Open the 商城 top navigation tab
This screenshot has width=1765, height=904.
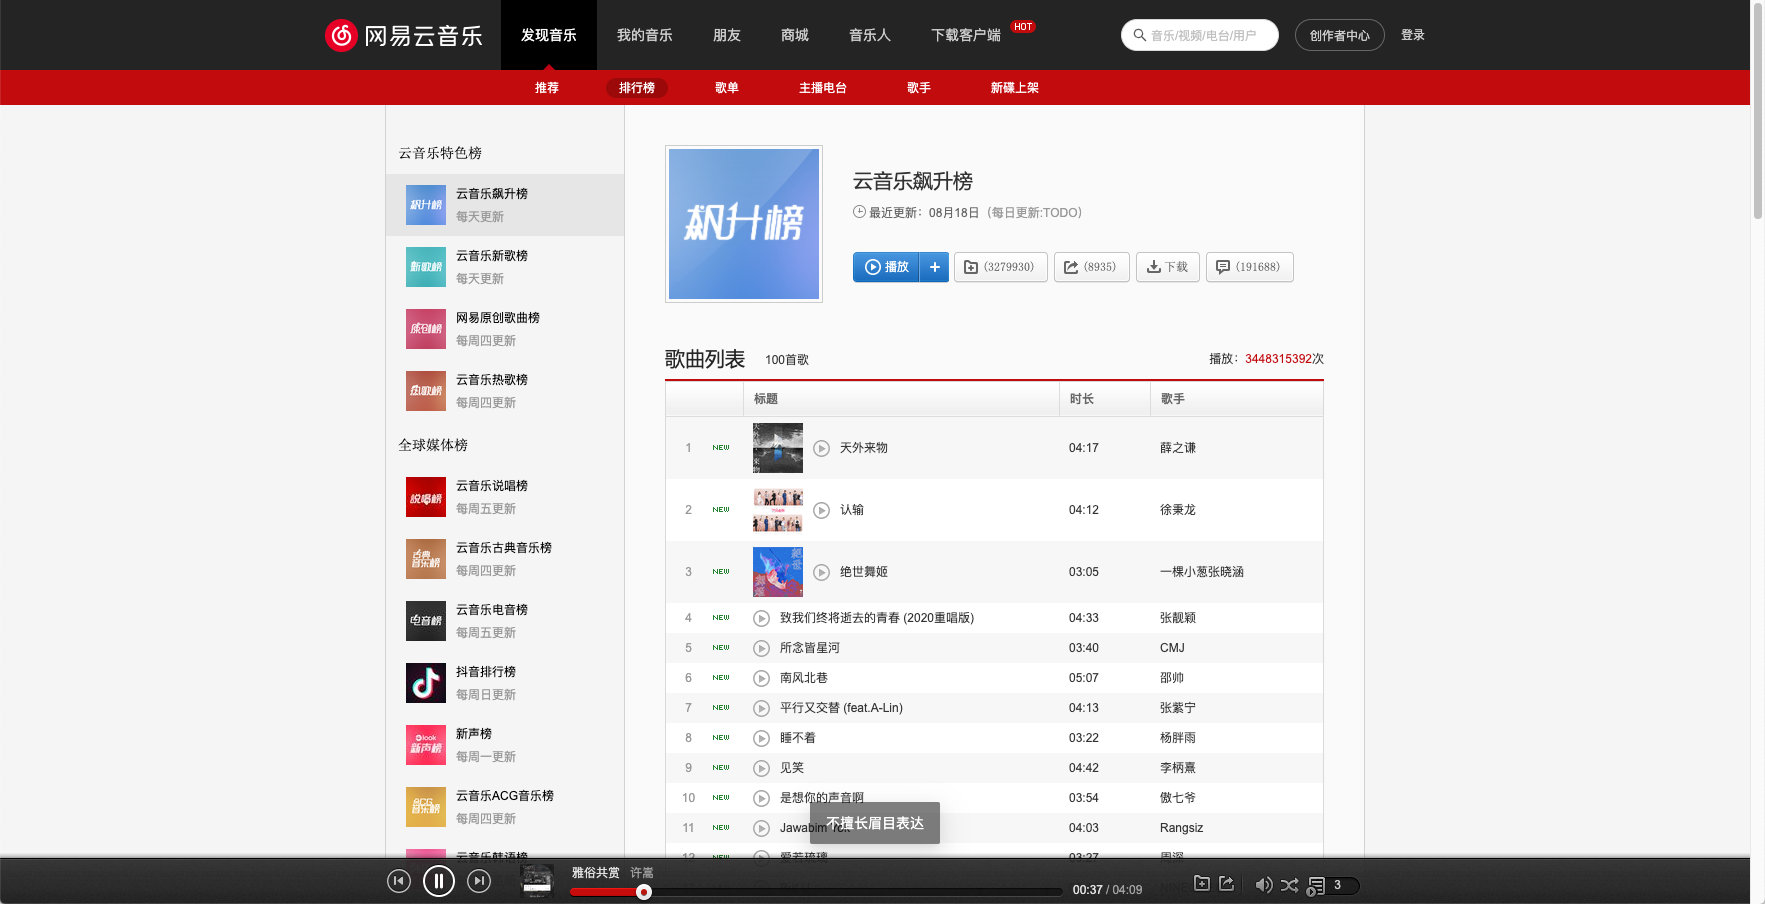click(795, 35)
